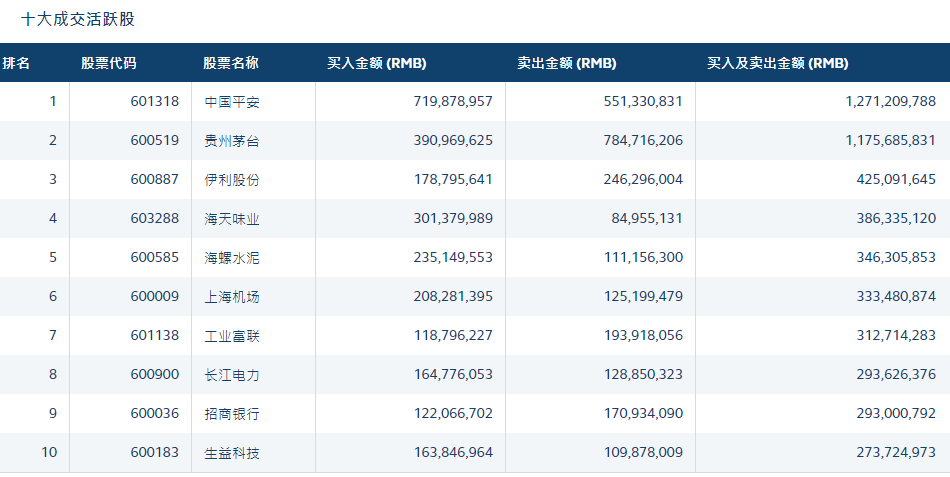This screenshot has width=950, height=477.
Task: Select sell amount 193,918,056
Action: (643, 335)
